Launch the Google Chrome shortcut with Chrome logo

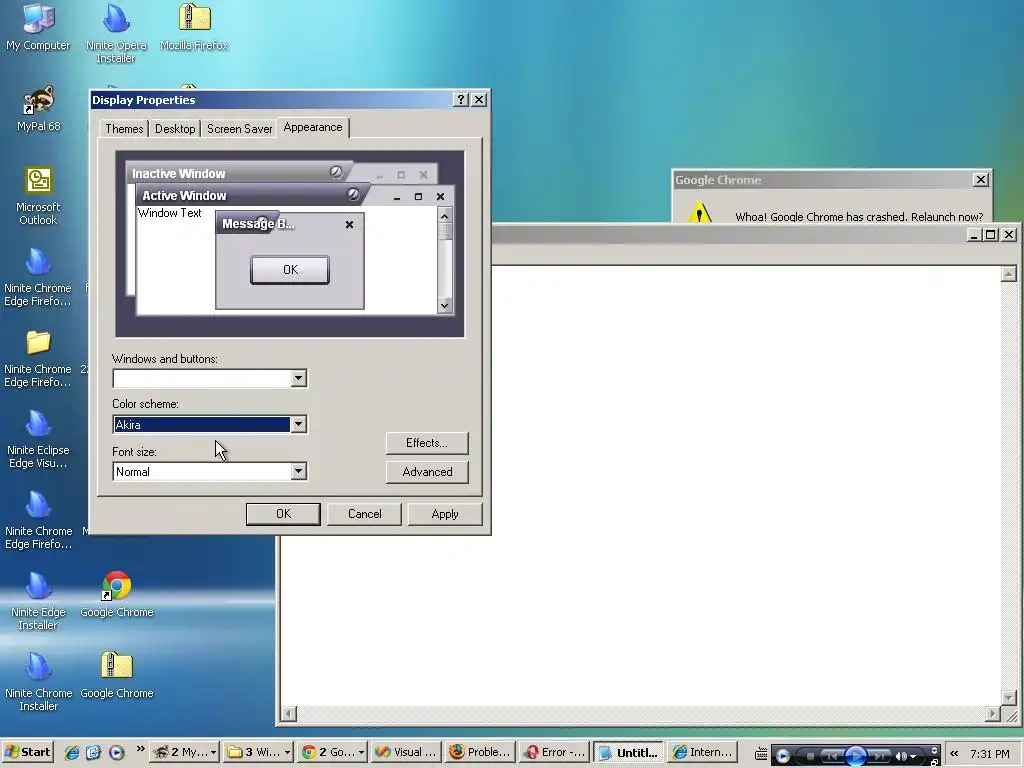click(117, 594)
